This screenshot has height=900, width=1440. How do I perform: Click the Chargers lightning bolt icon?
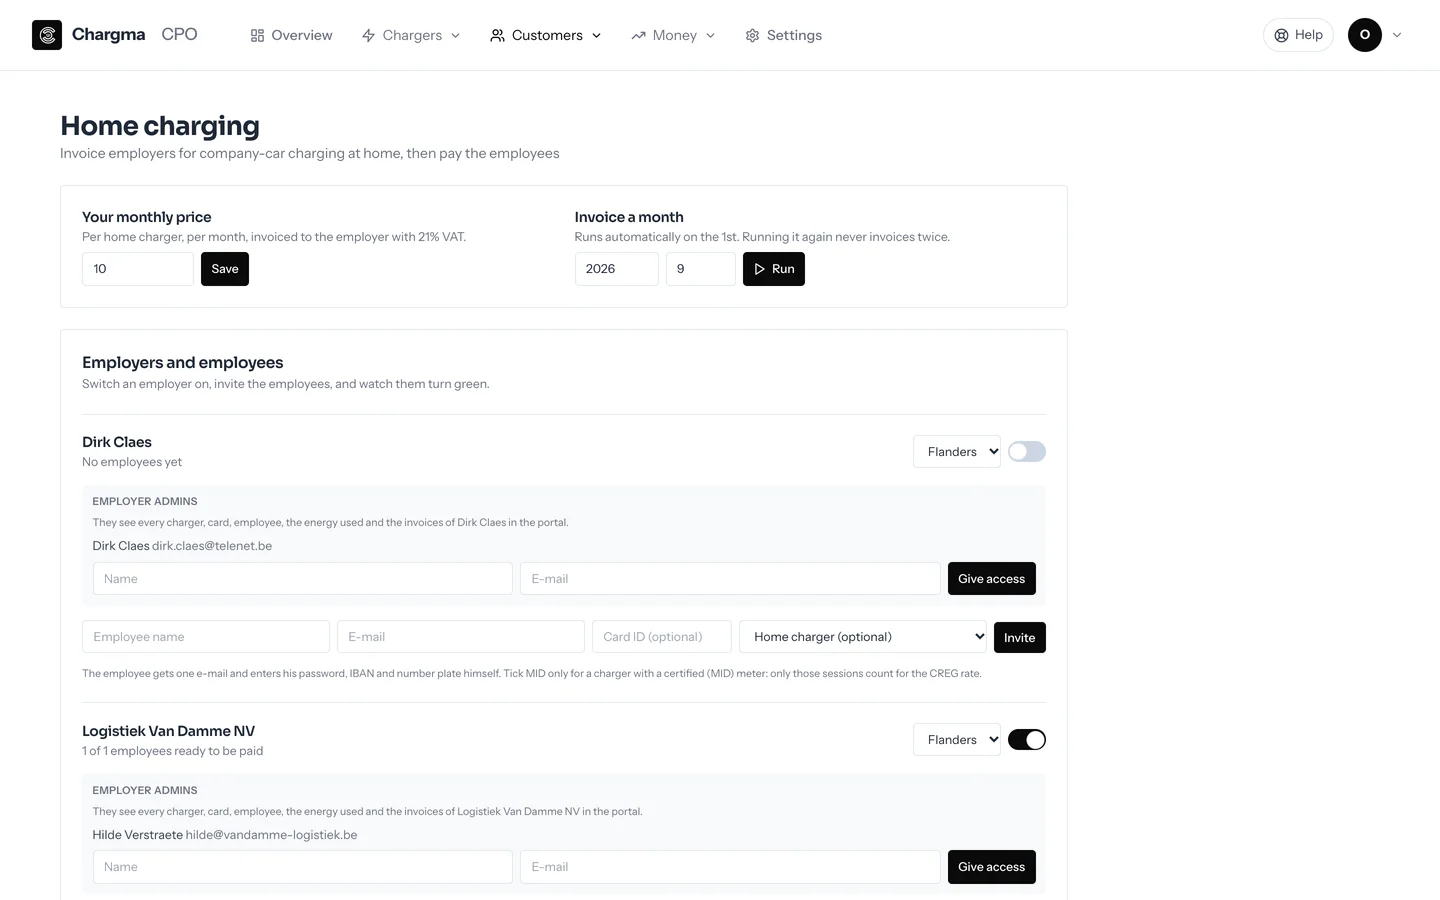[368, 35]
